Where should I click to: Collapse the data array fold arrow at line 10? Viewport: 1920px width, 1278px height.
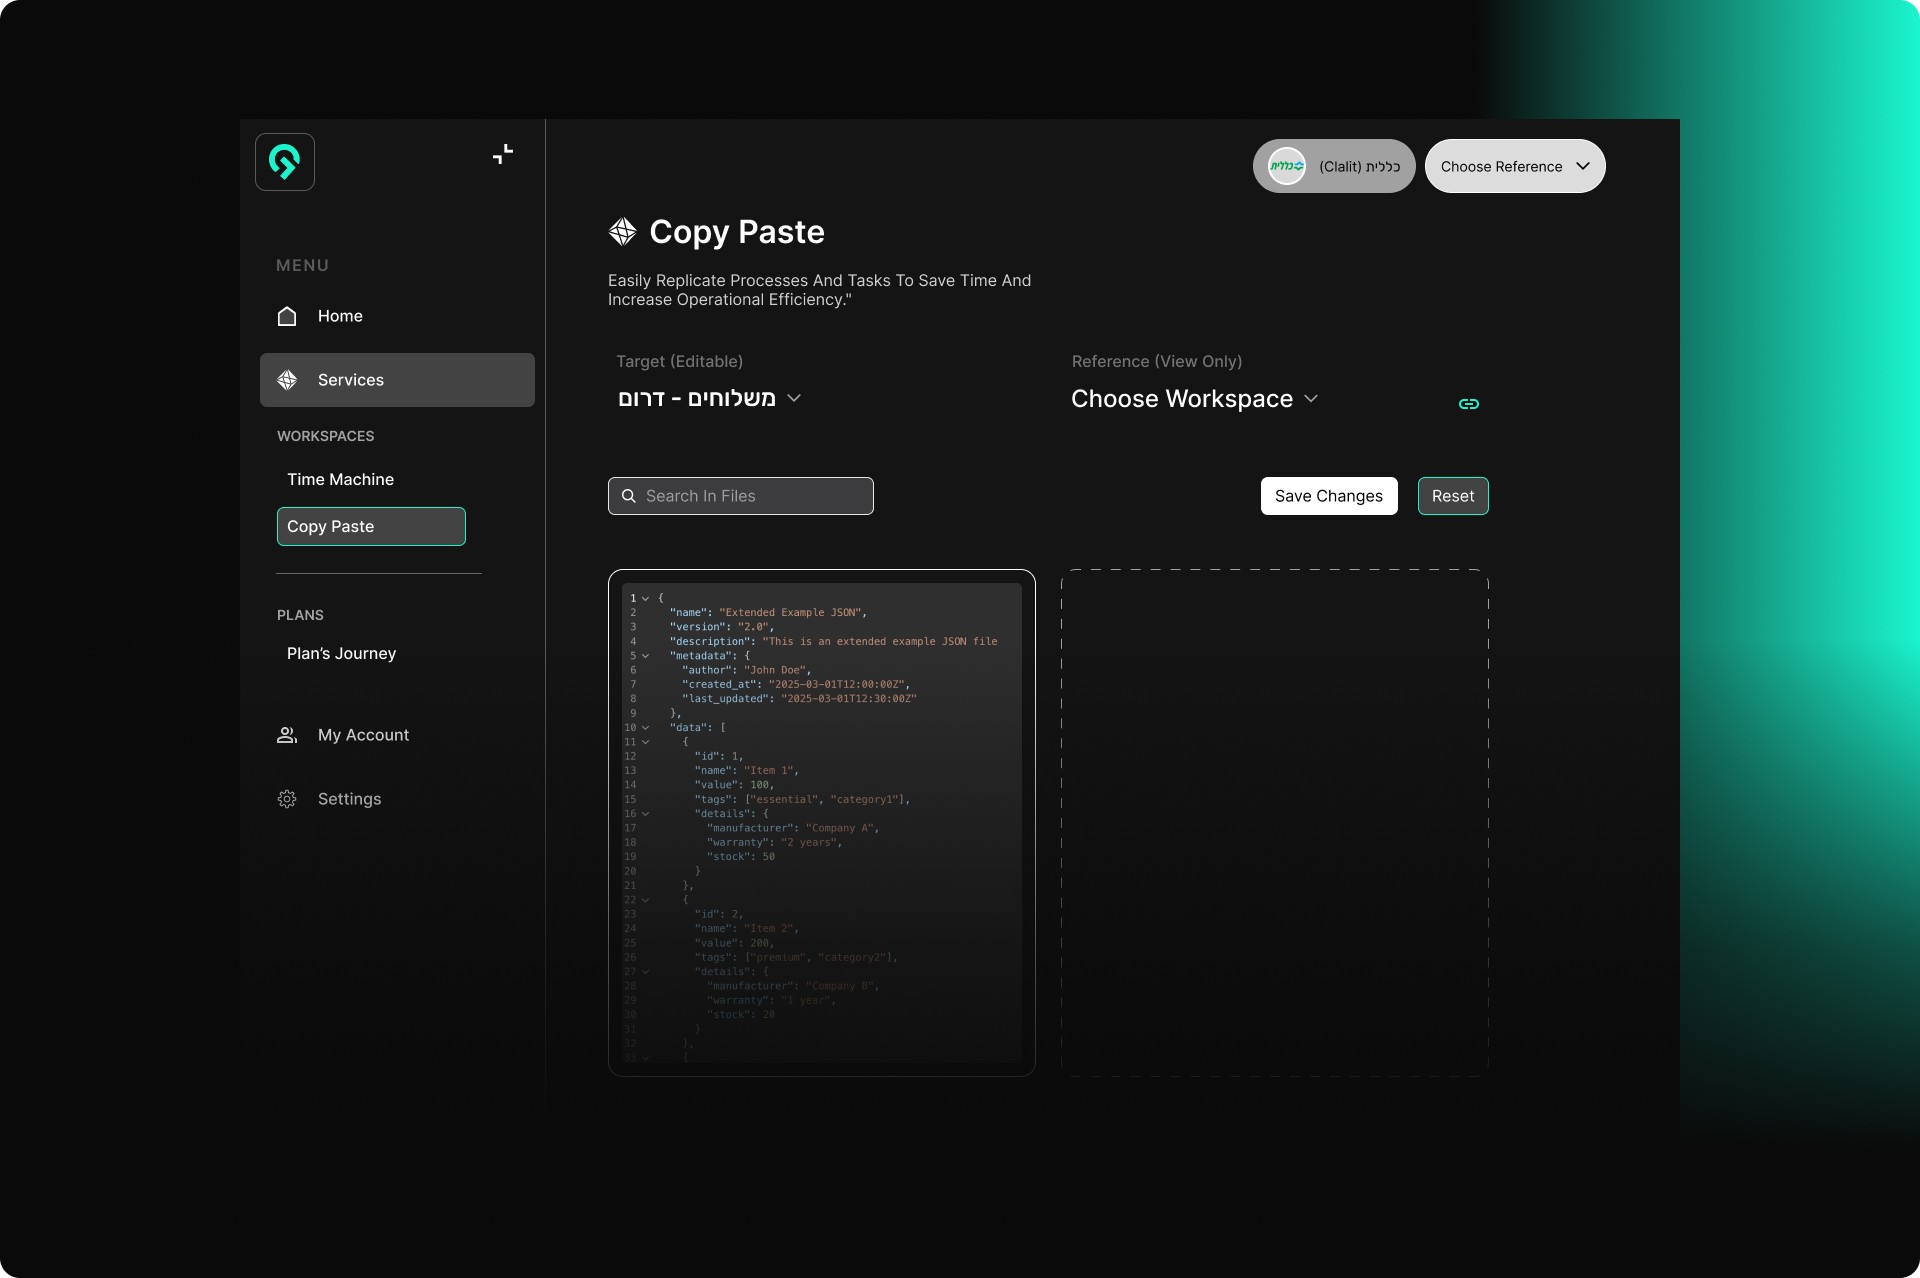(646, 728)
